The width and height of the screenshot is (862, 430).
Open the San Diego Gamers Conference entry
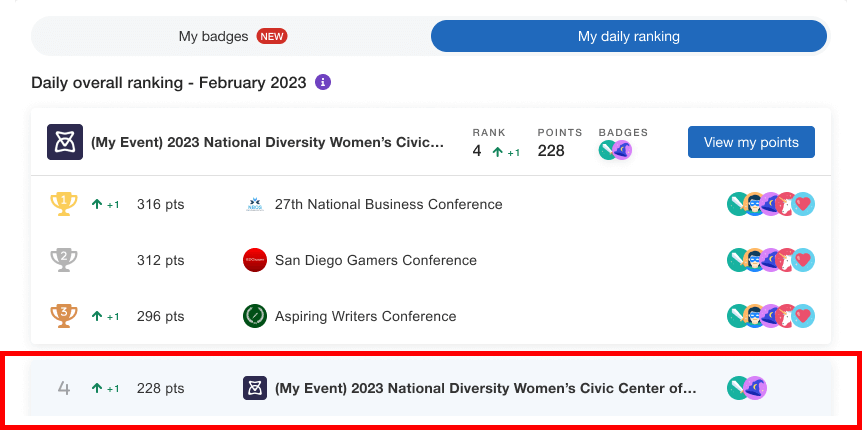pyautogui.click(x=375, y=260)
